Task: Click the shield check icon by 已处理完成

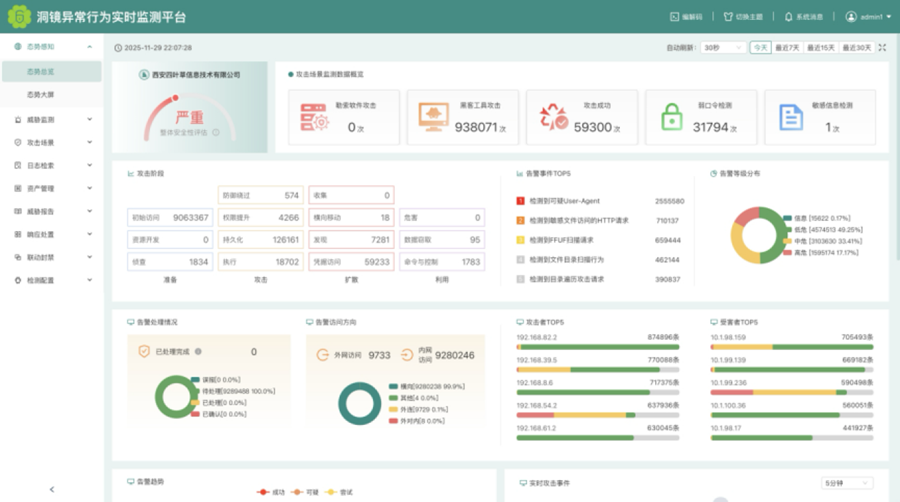Action: pyautogui.click(x=144, y=352)
